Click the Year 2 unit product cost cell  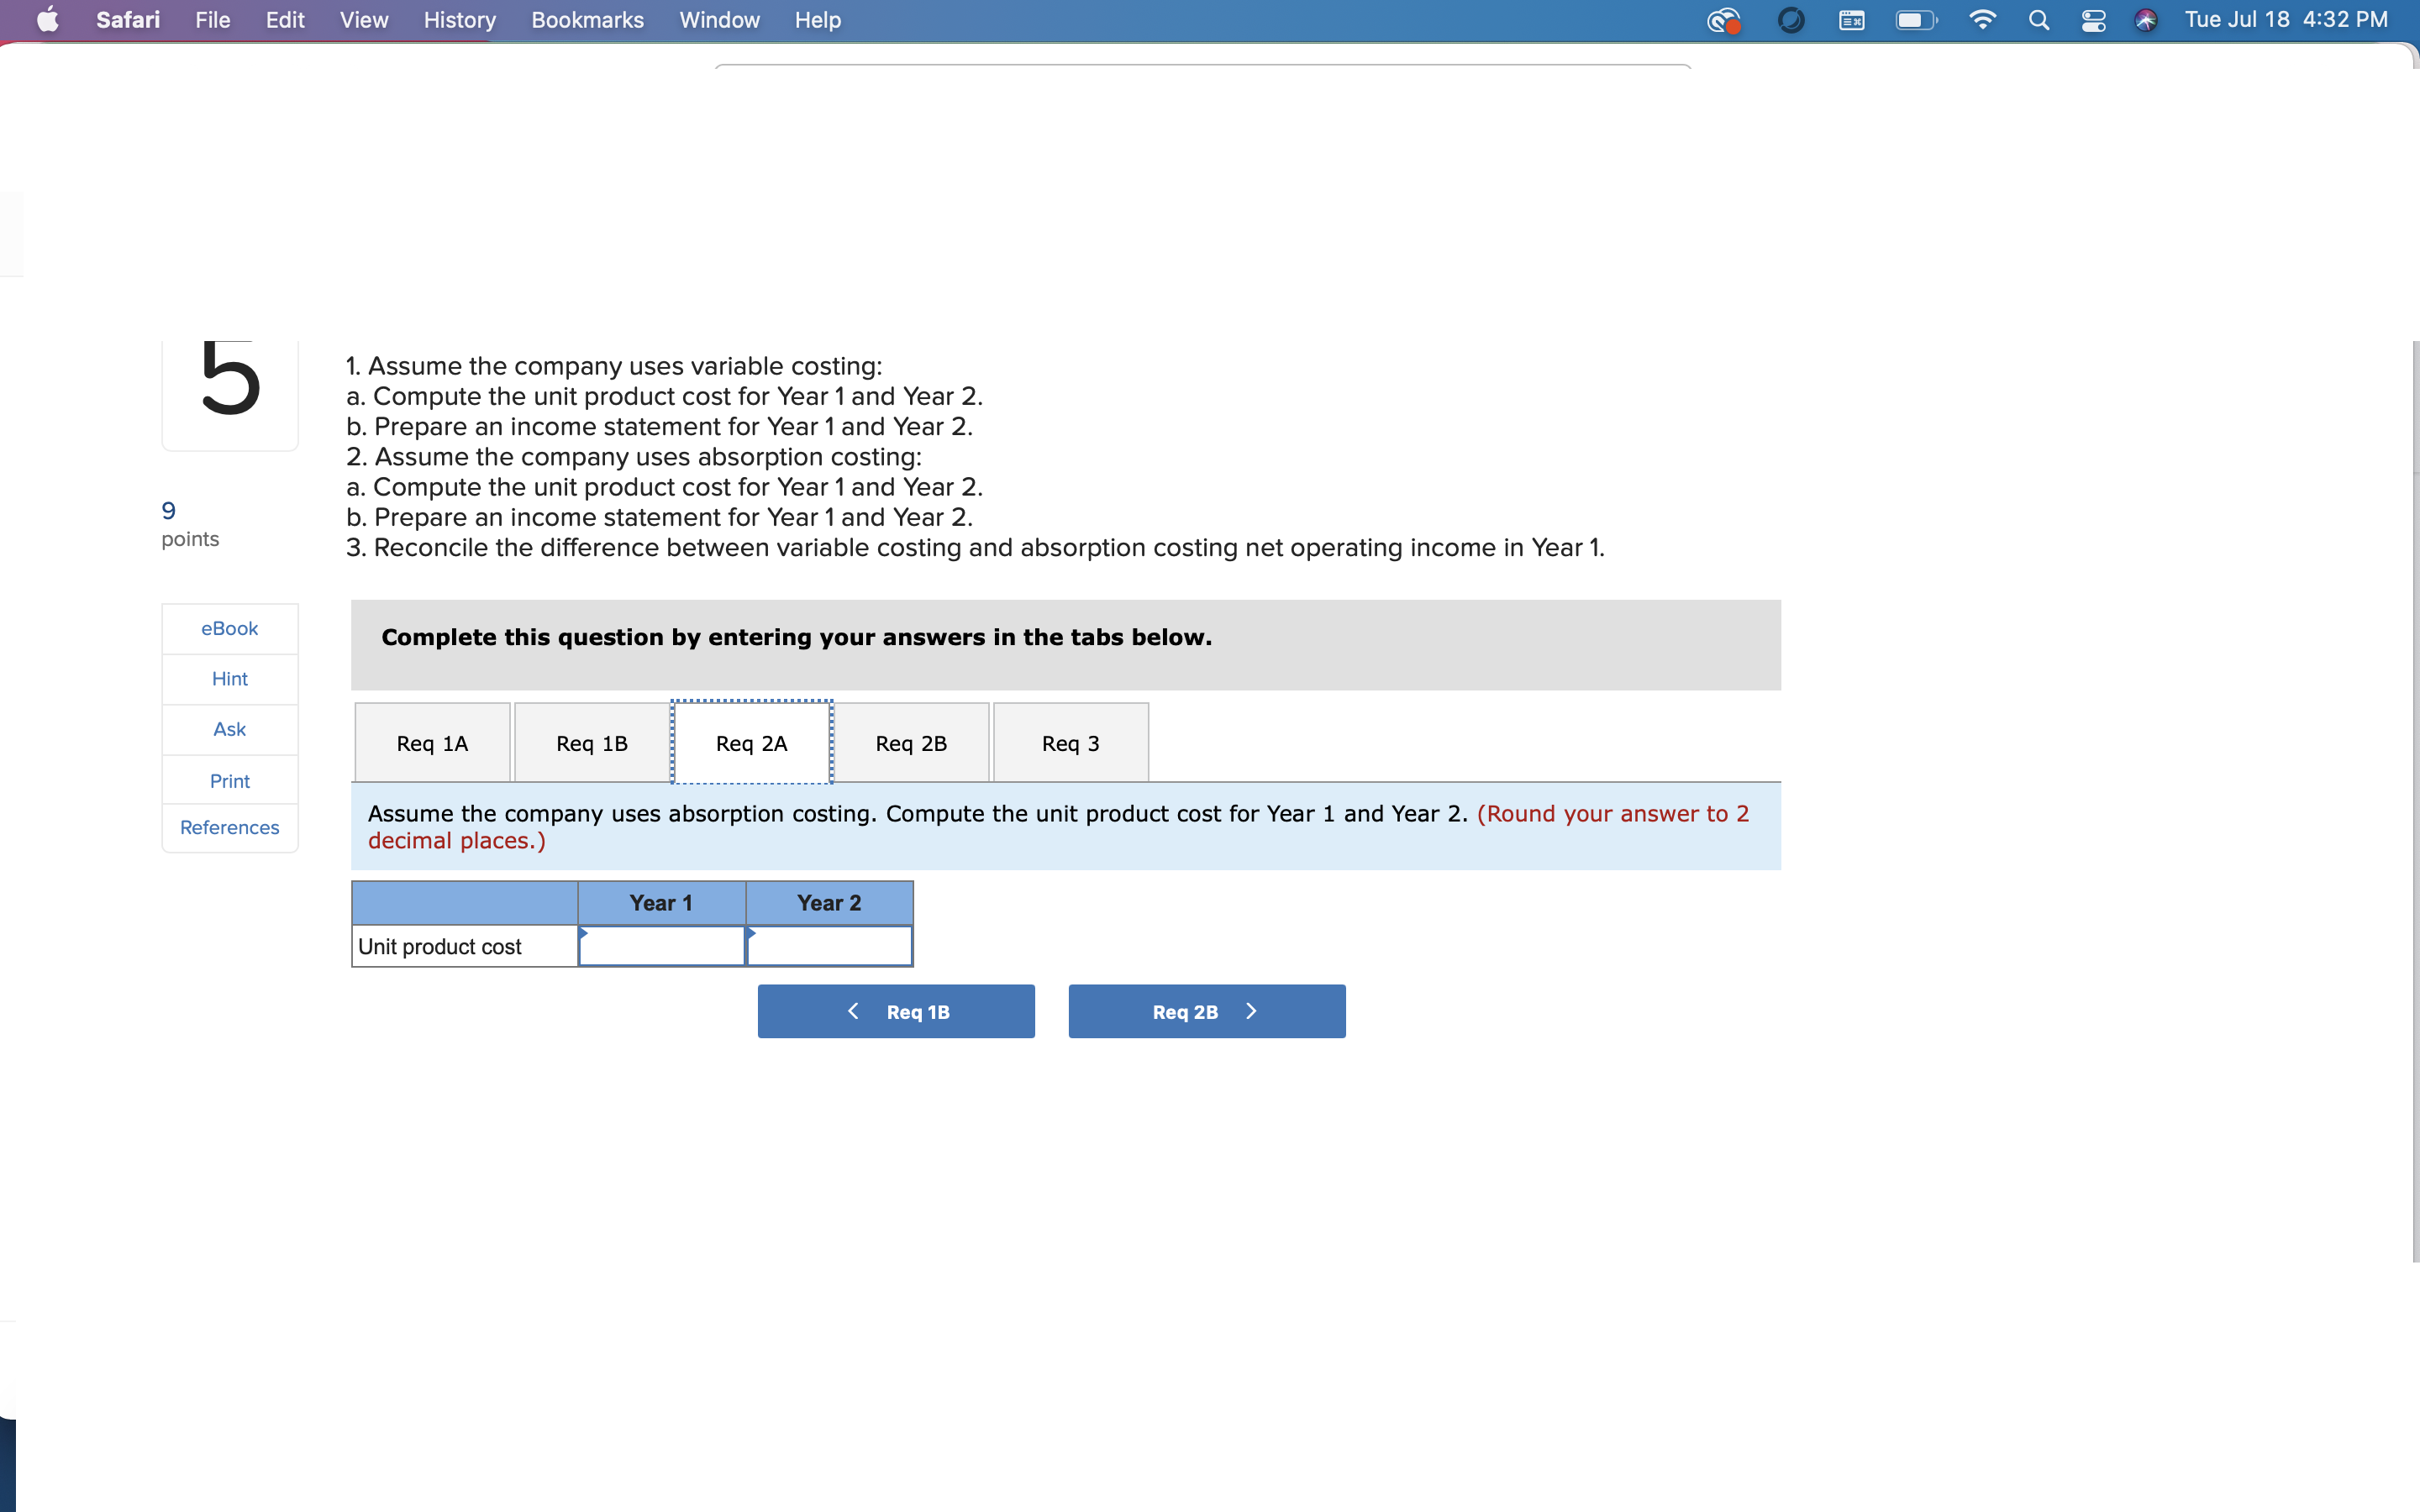[829, 946]
